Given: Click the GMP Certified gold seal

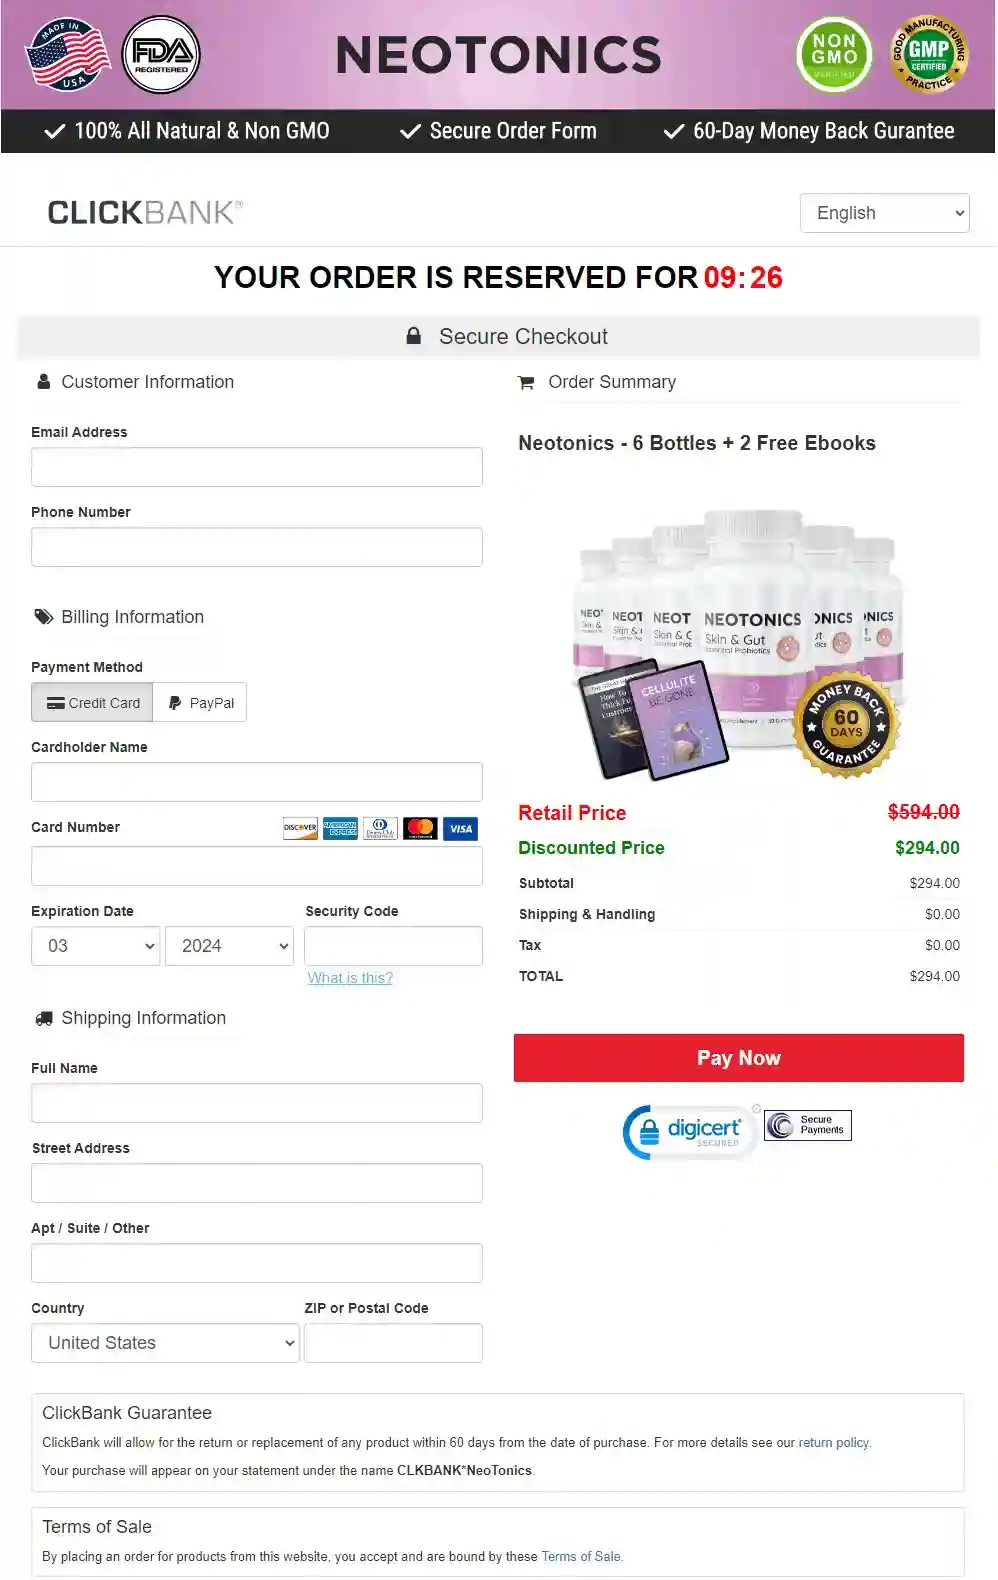Looking at the screenshot, I should pyautogui.click(x=929, y=55).
